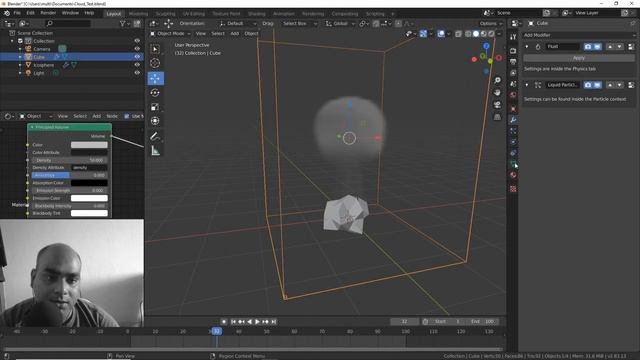Collapse the Fluid modifier panel
Screen dimensions: 640x360
click(x=527, y=47)
